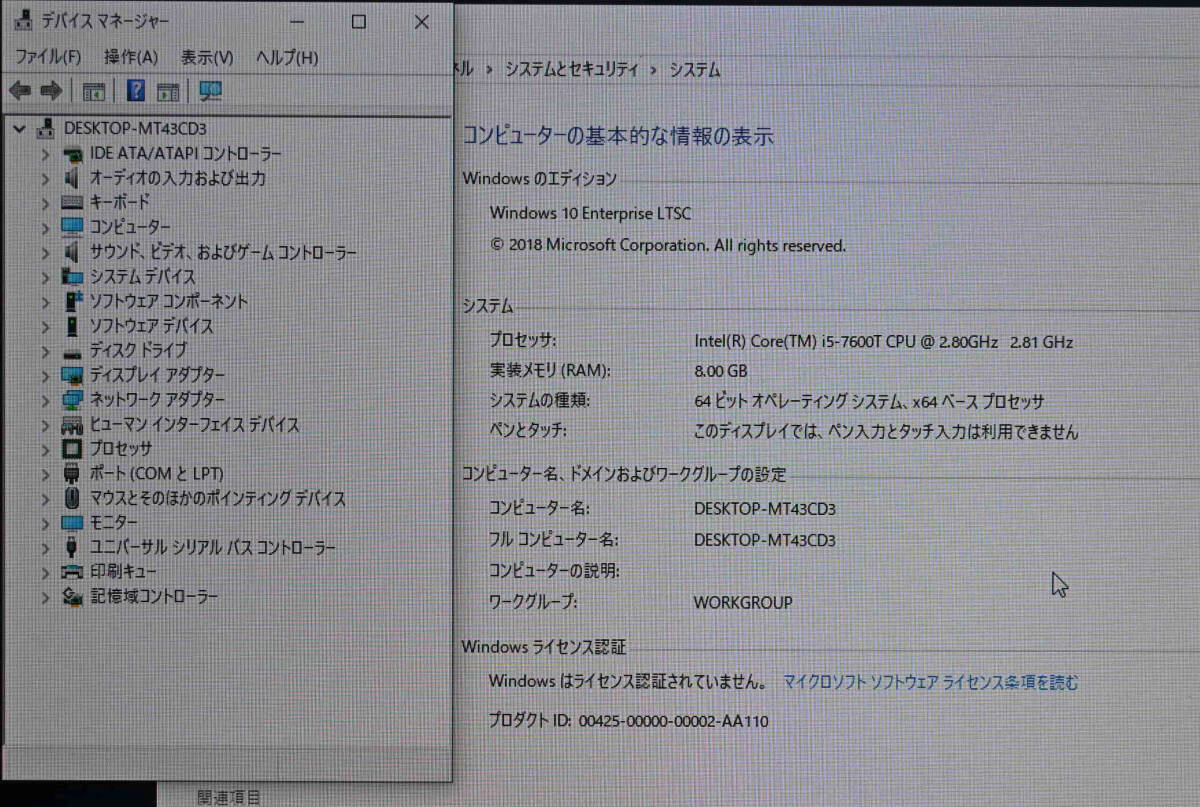Expand the ネットワーク アダプター node arrow
The height and width of the screenshot is (807, 1200).
(x=45, y=400)
